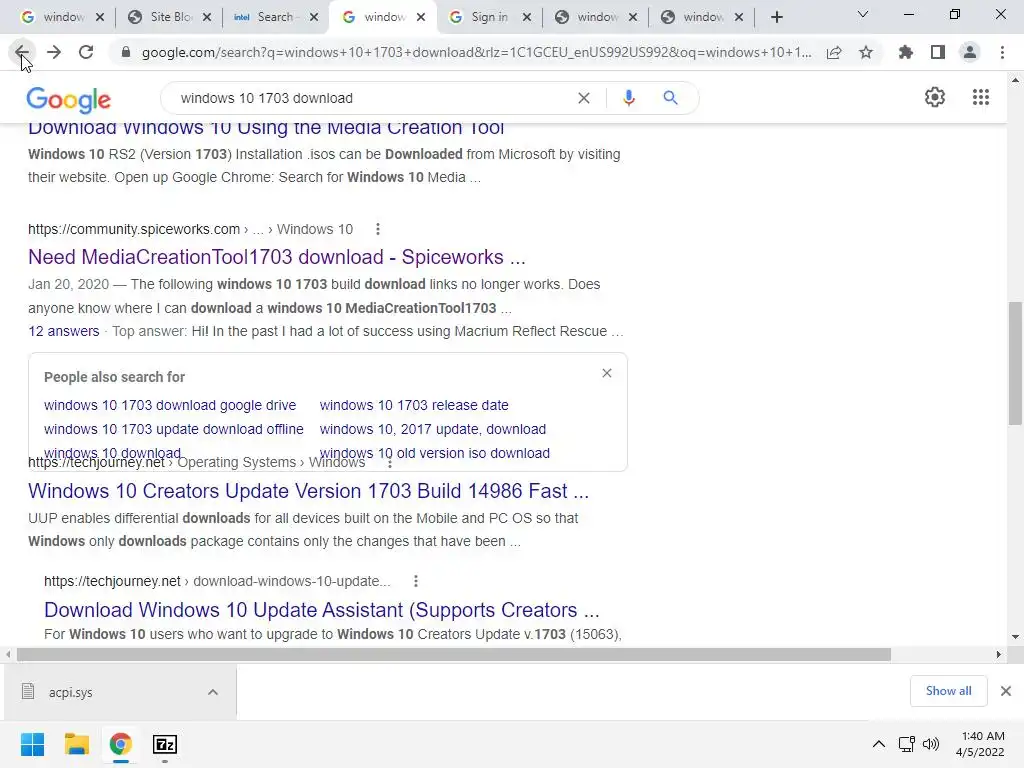
Task: Switch to the Site Blo tab
Action: [170, 17]
